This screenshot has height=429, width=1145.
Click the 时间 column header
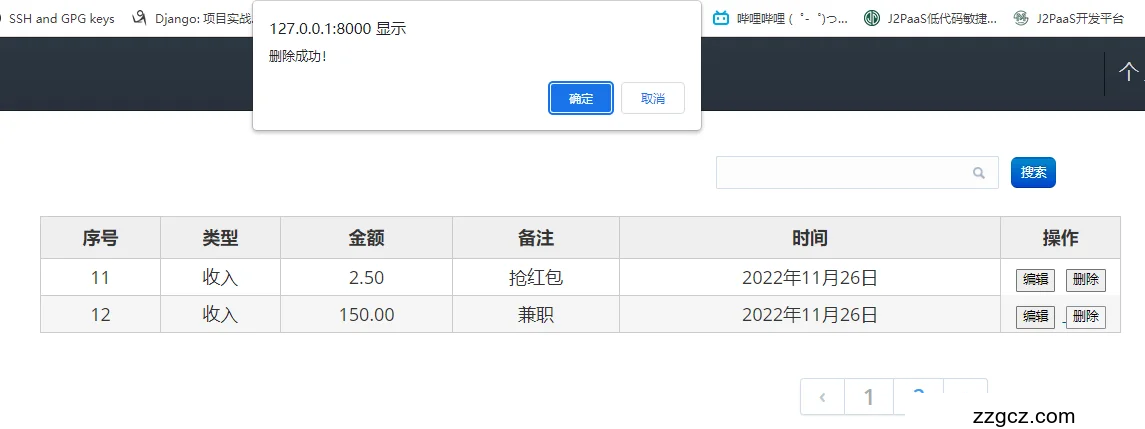[809, 238]
